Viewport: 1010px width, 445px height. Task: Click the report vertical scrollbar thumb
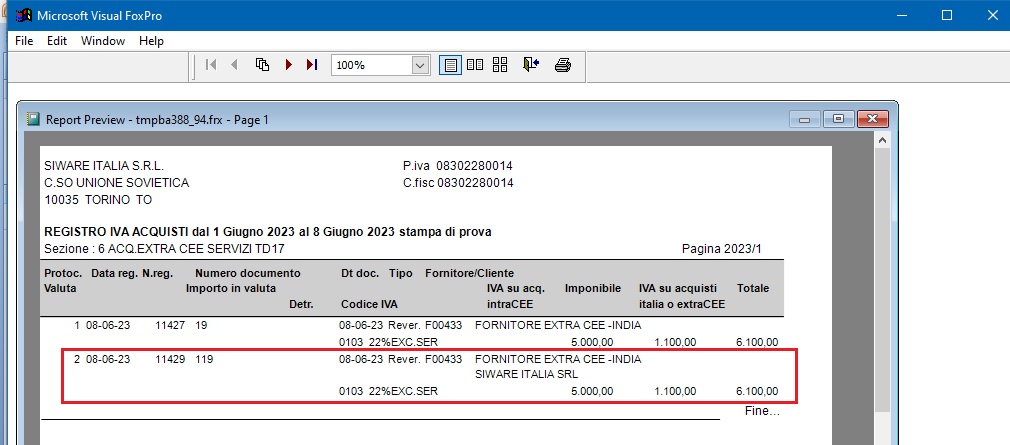(x=882, y=280)
